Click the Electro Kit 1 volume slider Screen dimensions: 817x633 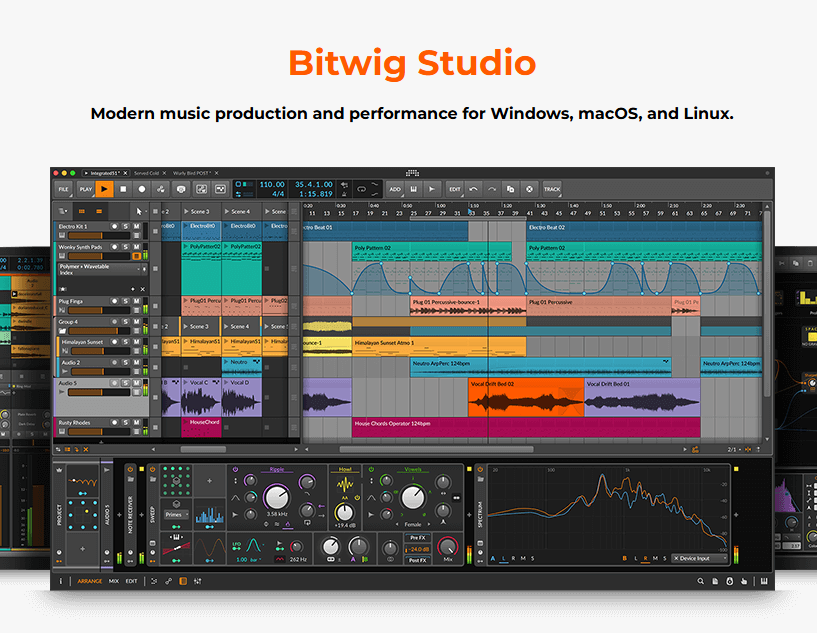pyautogui.click(x=99, y=235)
